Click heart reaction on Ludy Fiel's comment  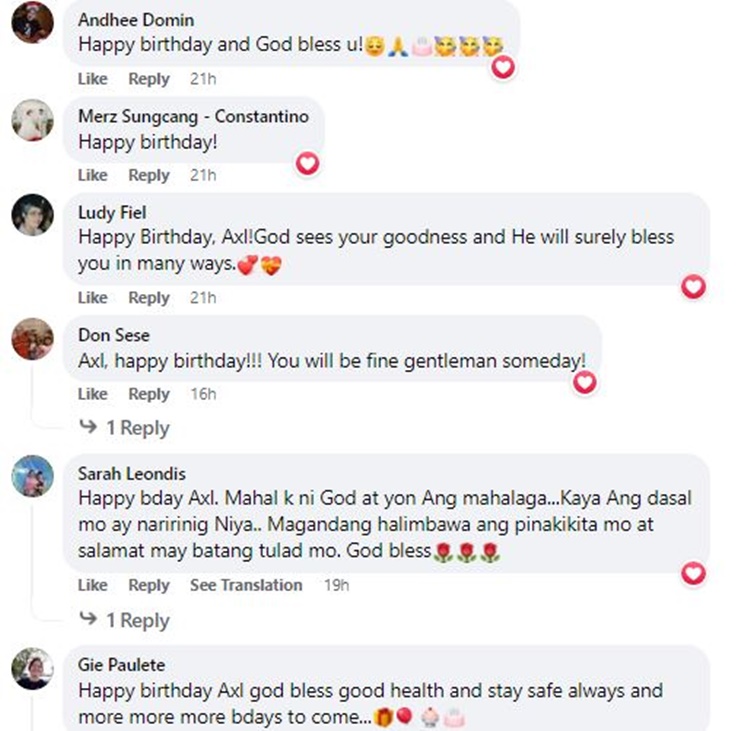pos(693,287)
